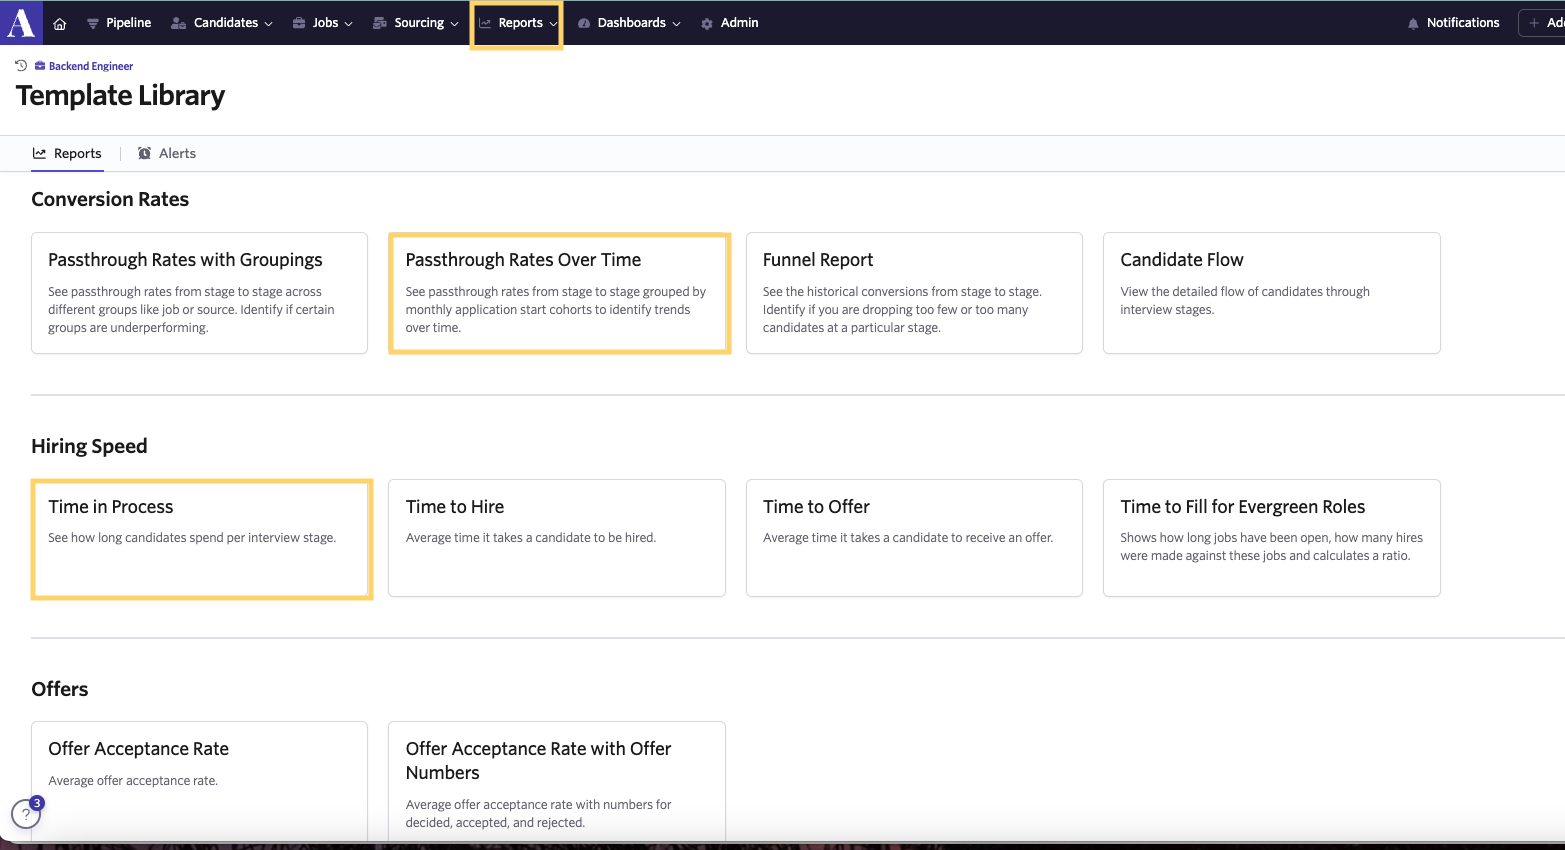Open Passthrough Rates with Groupings template
The width and height of the screenshot is (1565, 850).
[199, 293]
